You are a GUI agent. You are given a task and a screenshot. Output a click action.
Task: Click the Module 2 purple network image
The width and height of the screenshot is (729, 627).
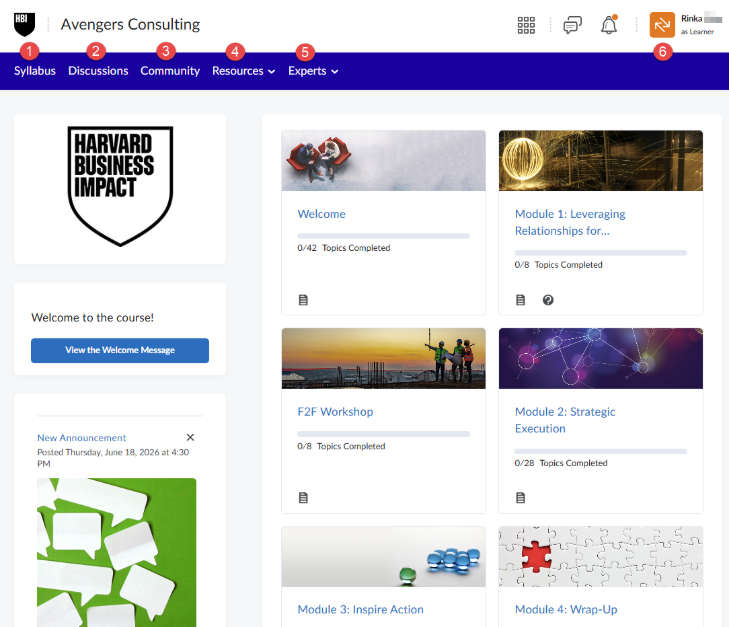(601, 358)
